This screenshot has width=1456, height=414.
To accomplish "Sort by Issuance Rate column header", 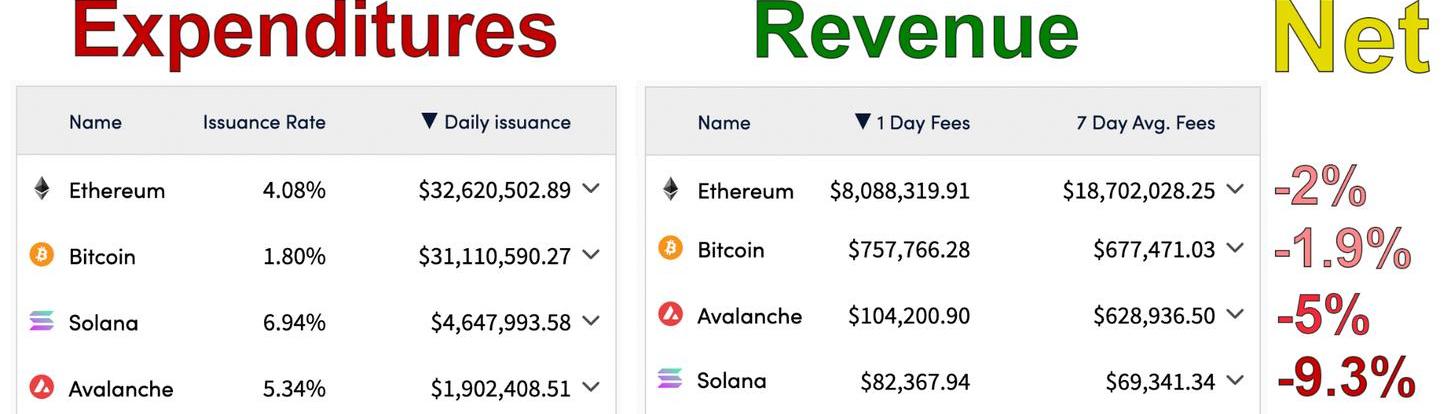I will tap(264, 122).
